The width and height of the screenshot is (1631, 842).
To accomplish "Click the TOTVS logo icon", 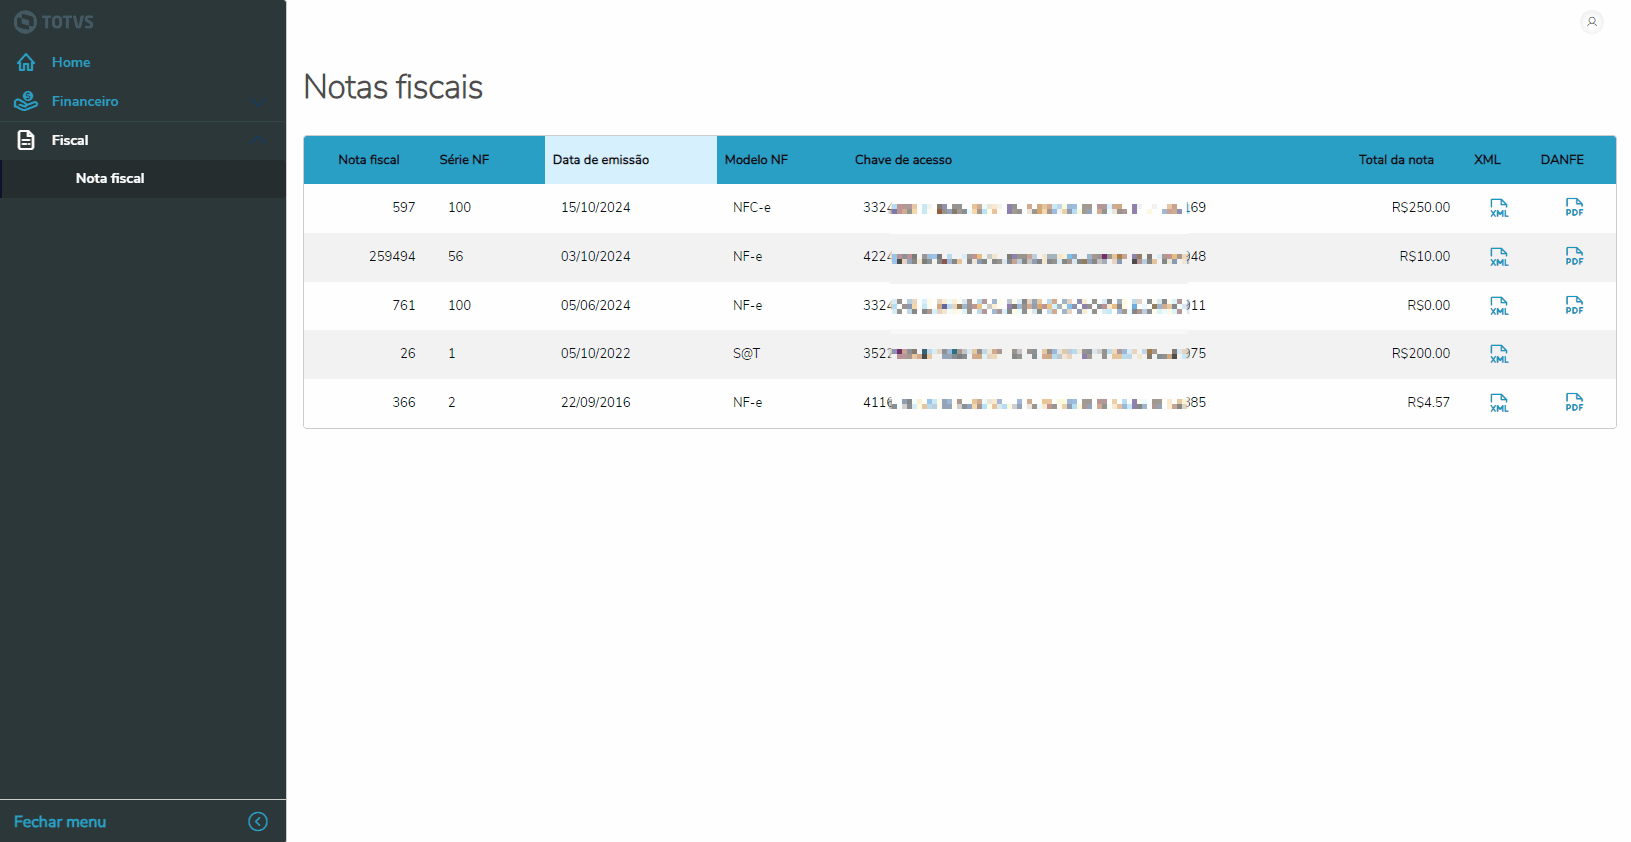I will point(25,22).
